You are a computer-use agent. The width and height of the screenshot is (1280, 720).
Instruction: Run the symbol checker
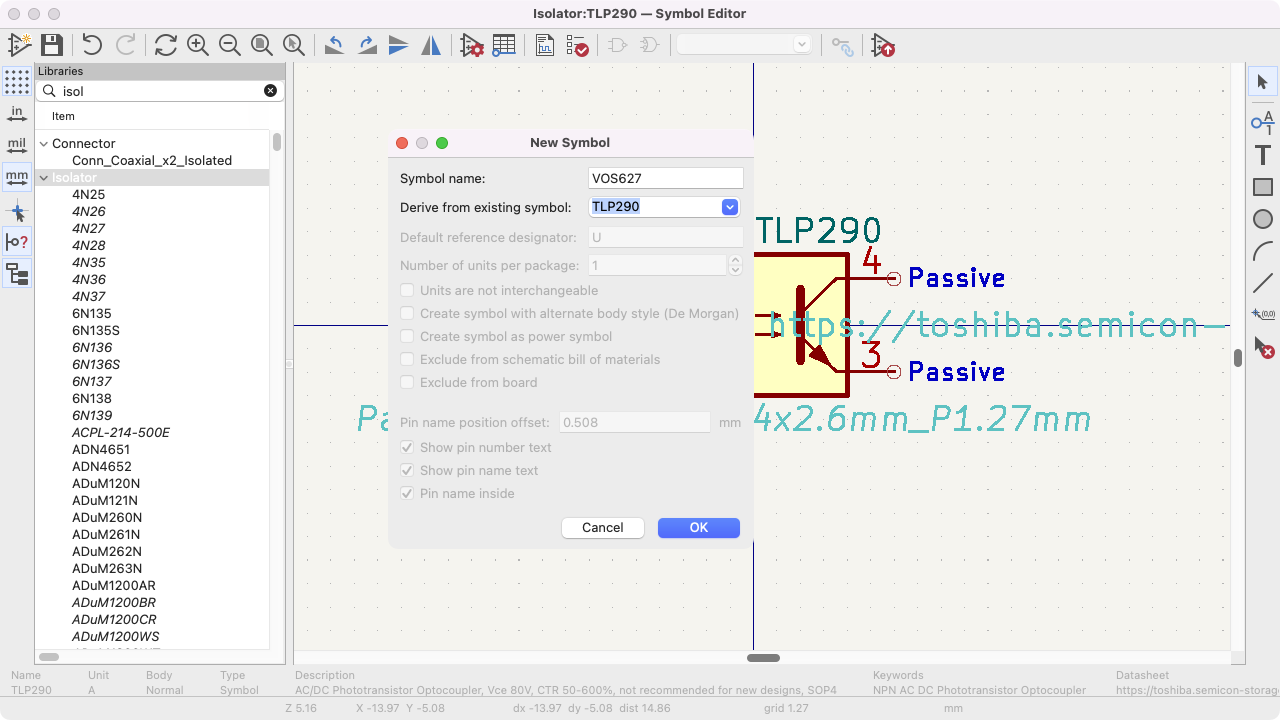click(x=577, y=45)
